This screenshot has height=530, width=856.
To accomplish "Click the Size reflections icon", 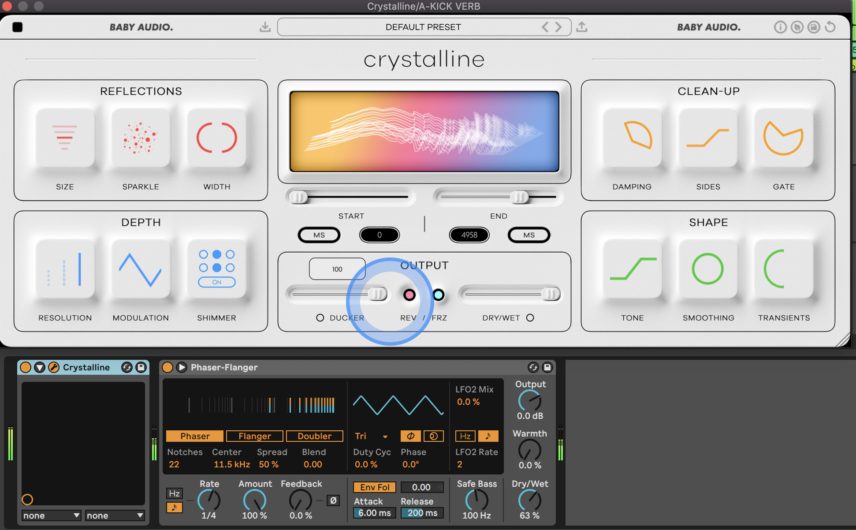I will click(64, 138).
